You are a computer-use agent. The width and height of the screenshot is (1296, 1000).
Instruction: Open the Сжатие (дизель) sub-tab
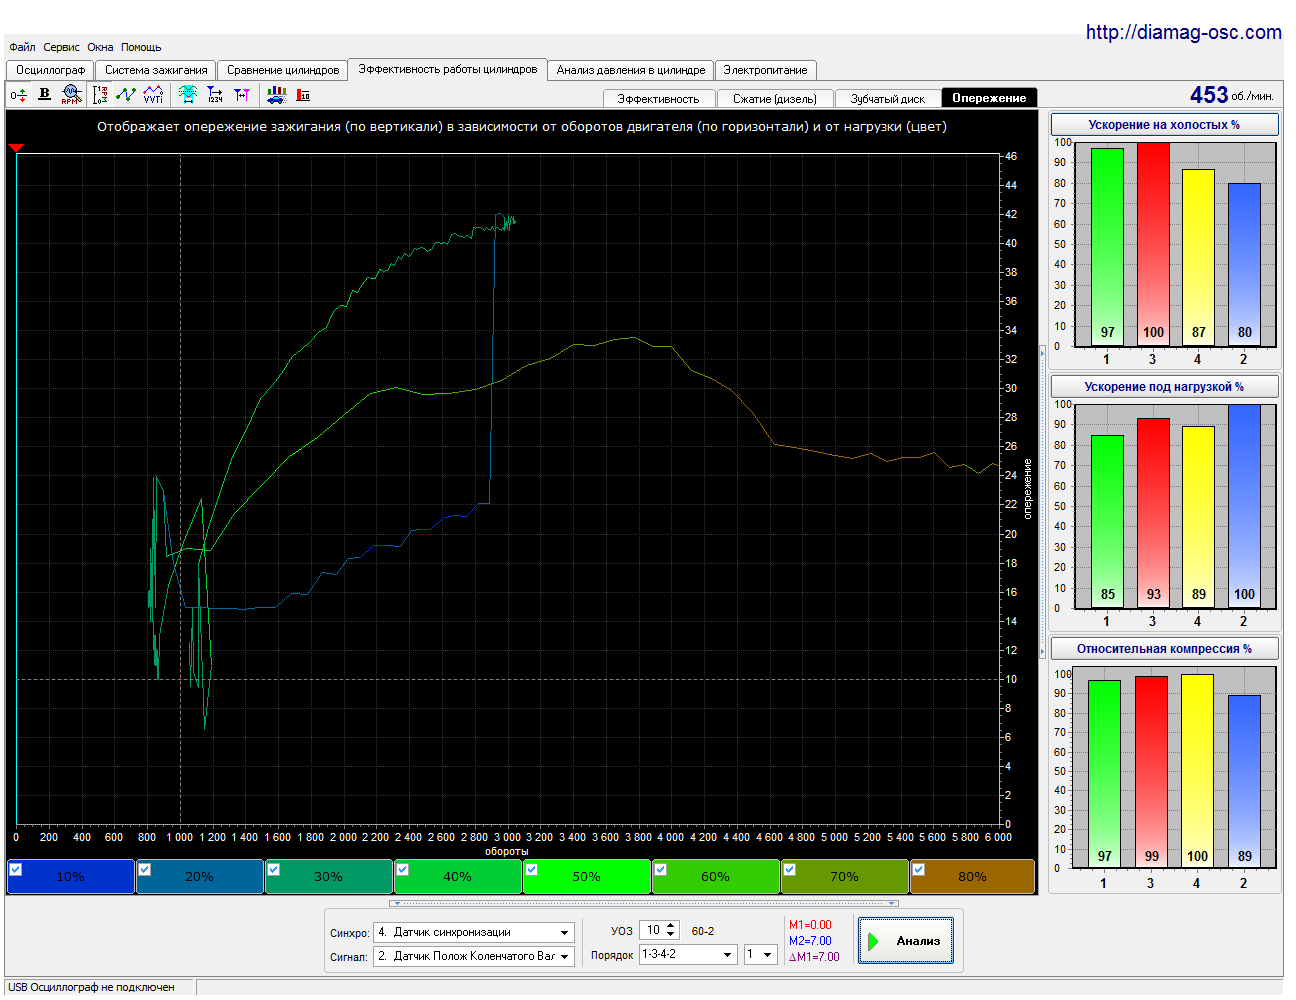tap(775, 98)
